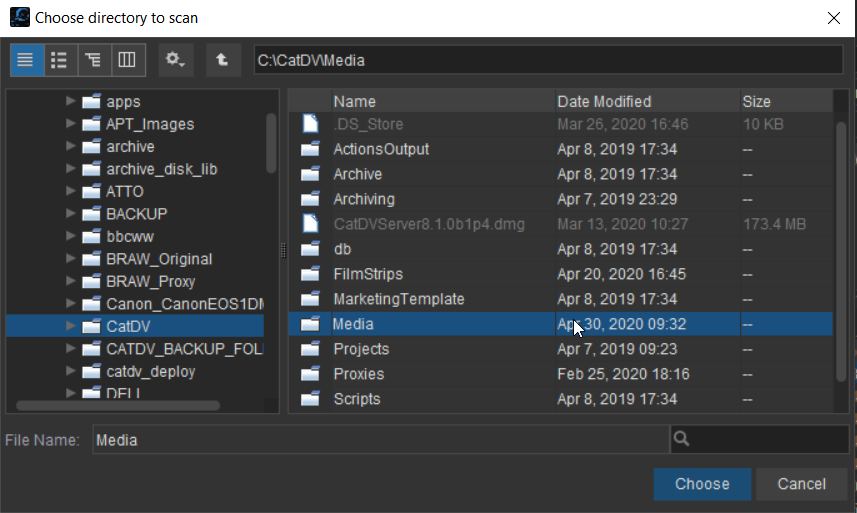857x513 pixels.
Task: Expand the CatDV tree node
Action: click(x=70, y=326)
